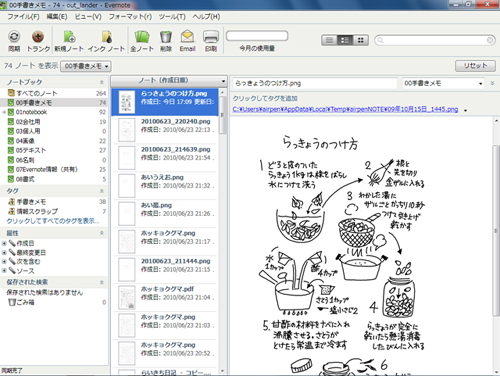The width and height of the screenshot is (500, 376).
Task: Open ツール(T) menu
Action: pyautogui.click(x=172, y=17)
